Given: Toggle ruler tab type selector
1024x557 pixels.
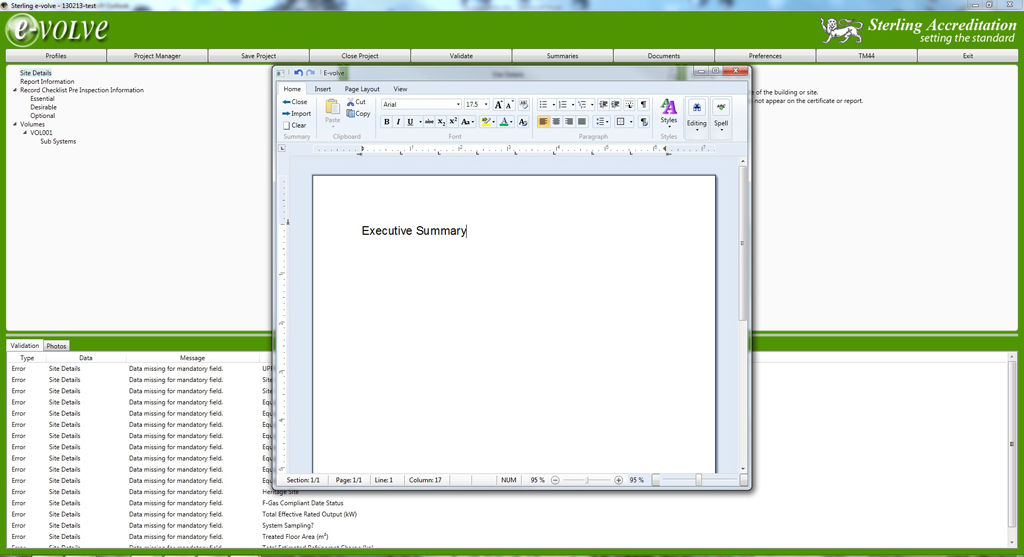Looking at the screenshot, I should (x=282, y=148).
